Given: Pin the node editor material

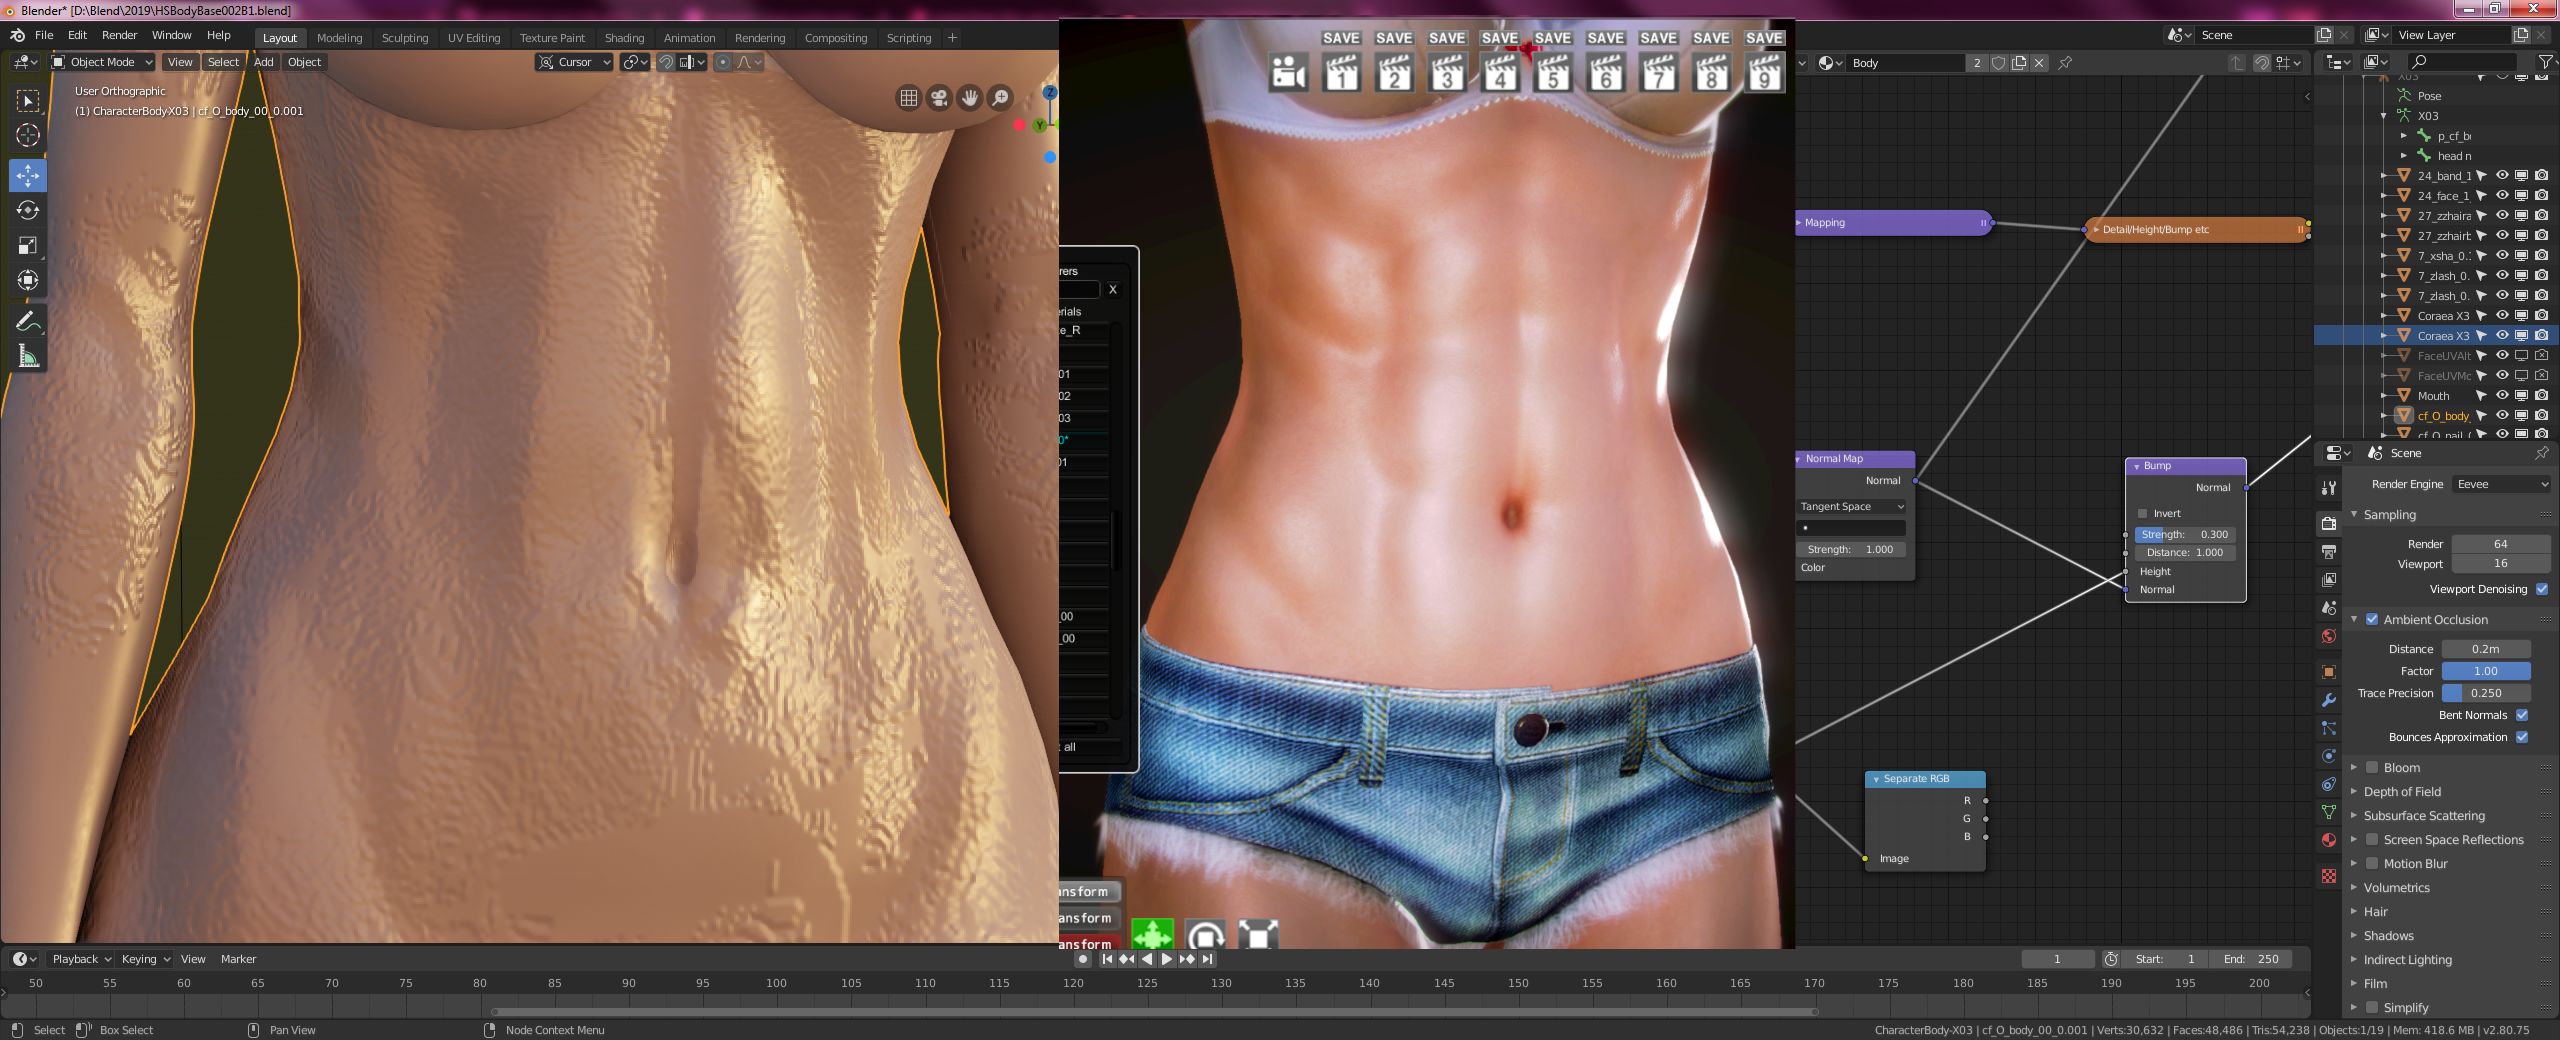Looking at the screenshot, I should (x=2065, y=63).
